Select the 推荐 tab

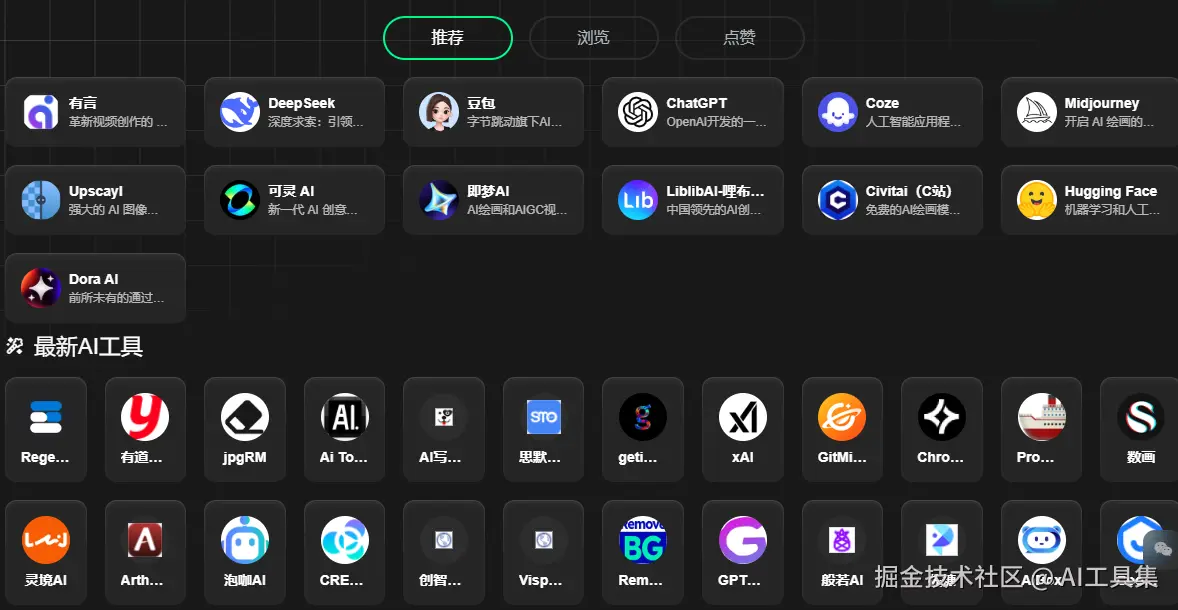tap(448, 38)
